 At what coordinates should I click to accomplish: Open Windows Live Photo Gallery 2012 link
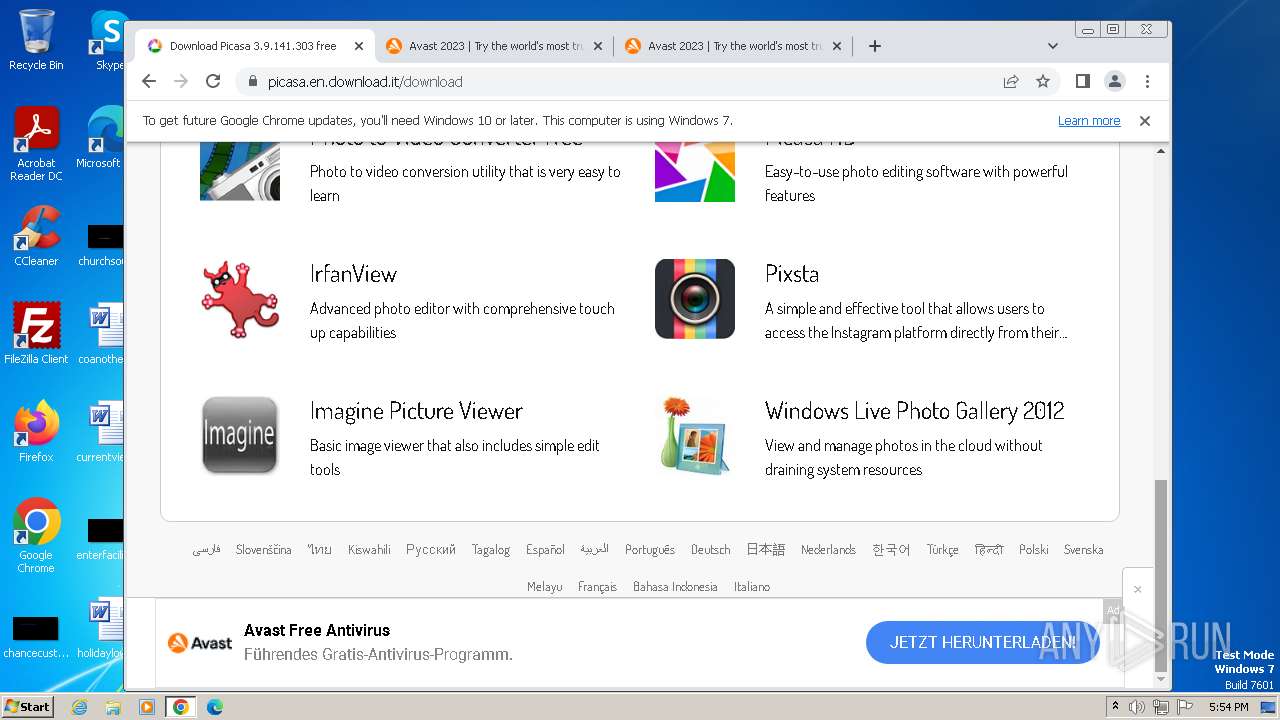pos(914,411)
